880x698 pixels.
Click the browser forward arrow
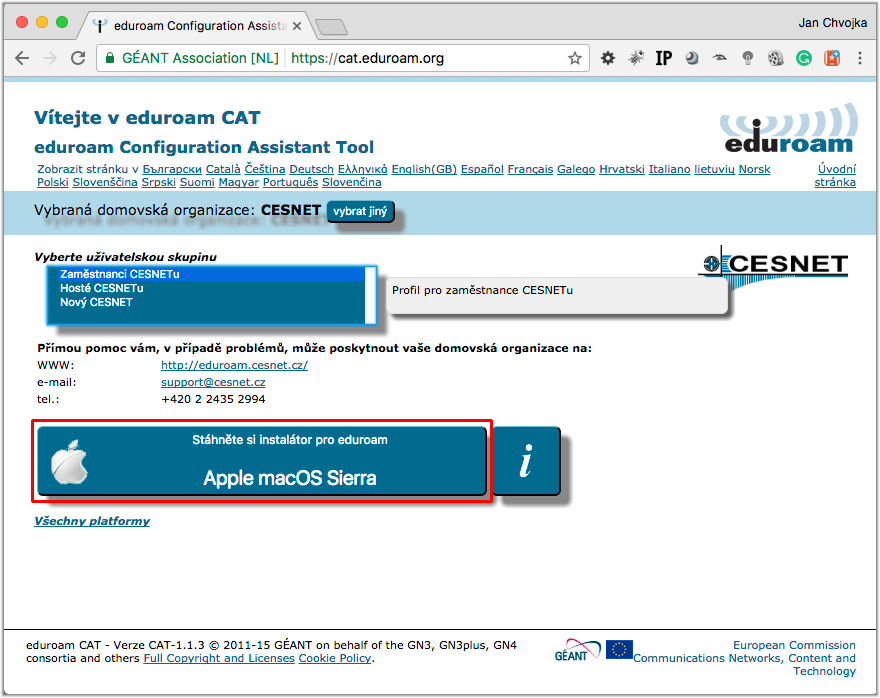pyautogui.click(x=50, y=58)
